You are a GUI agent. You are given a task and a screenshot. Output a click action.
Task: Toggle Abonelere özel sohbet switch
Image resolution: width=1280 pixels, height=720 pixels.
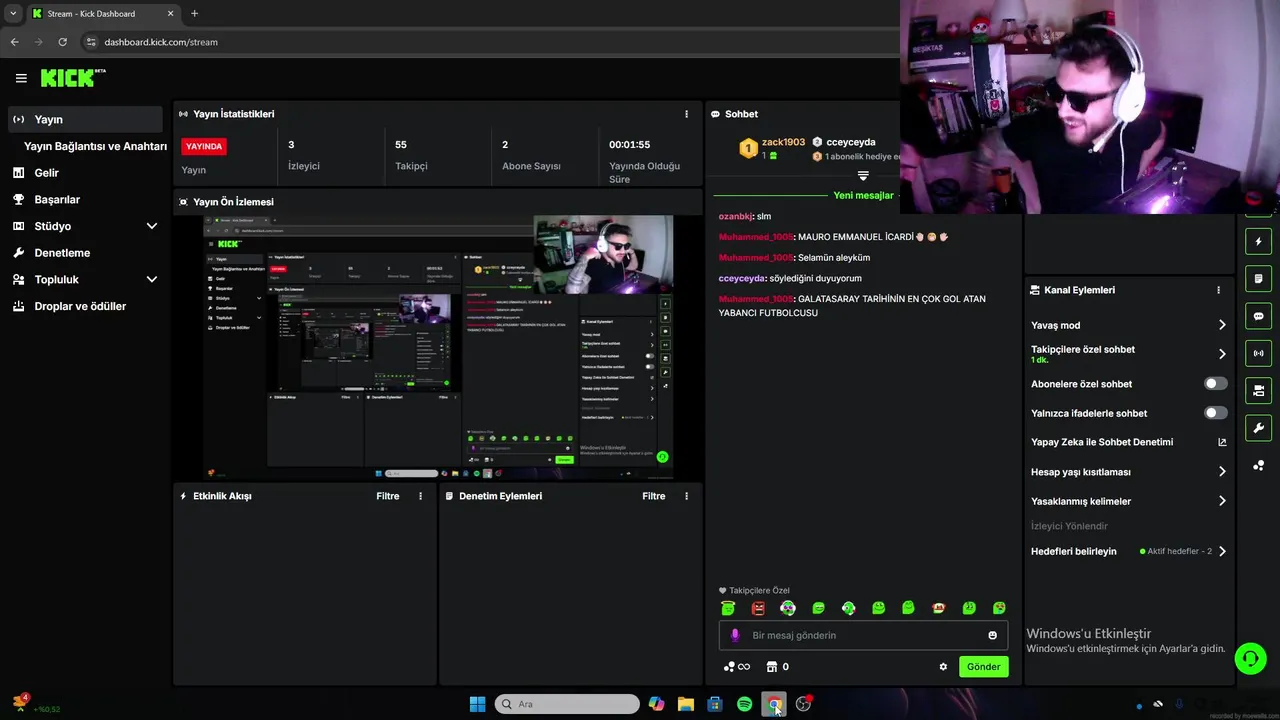tap(1215, 384)
